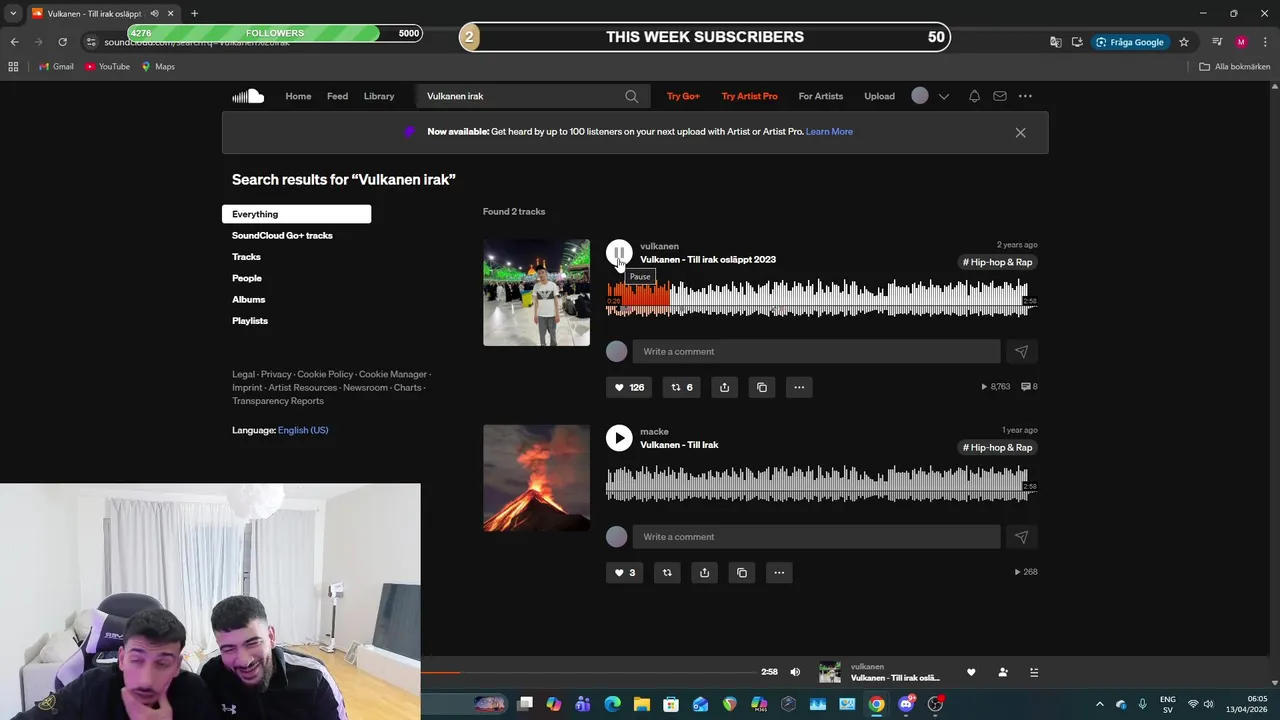The width and height of the screenshot is (1280, 720).
Task: Repost the macke Till Irak track
Action: point(667,573)
